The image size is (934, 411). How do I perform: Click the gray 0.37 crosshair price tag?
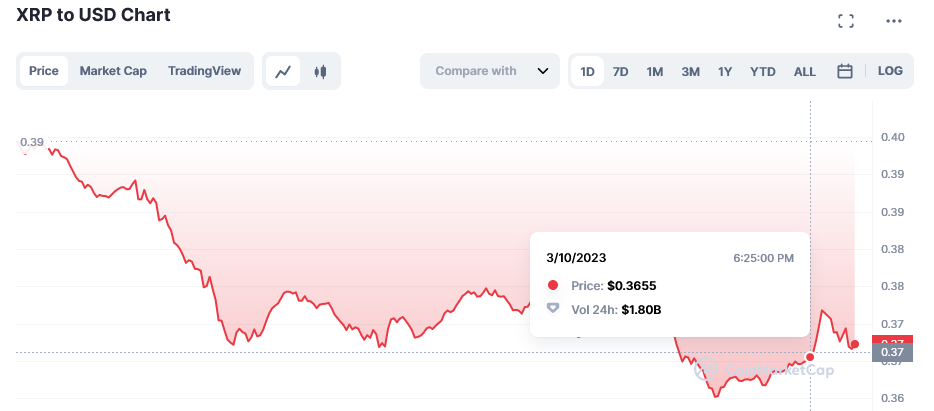point(892,353)
